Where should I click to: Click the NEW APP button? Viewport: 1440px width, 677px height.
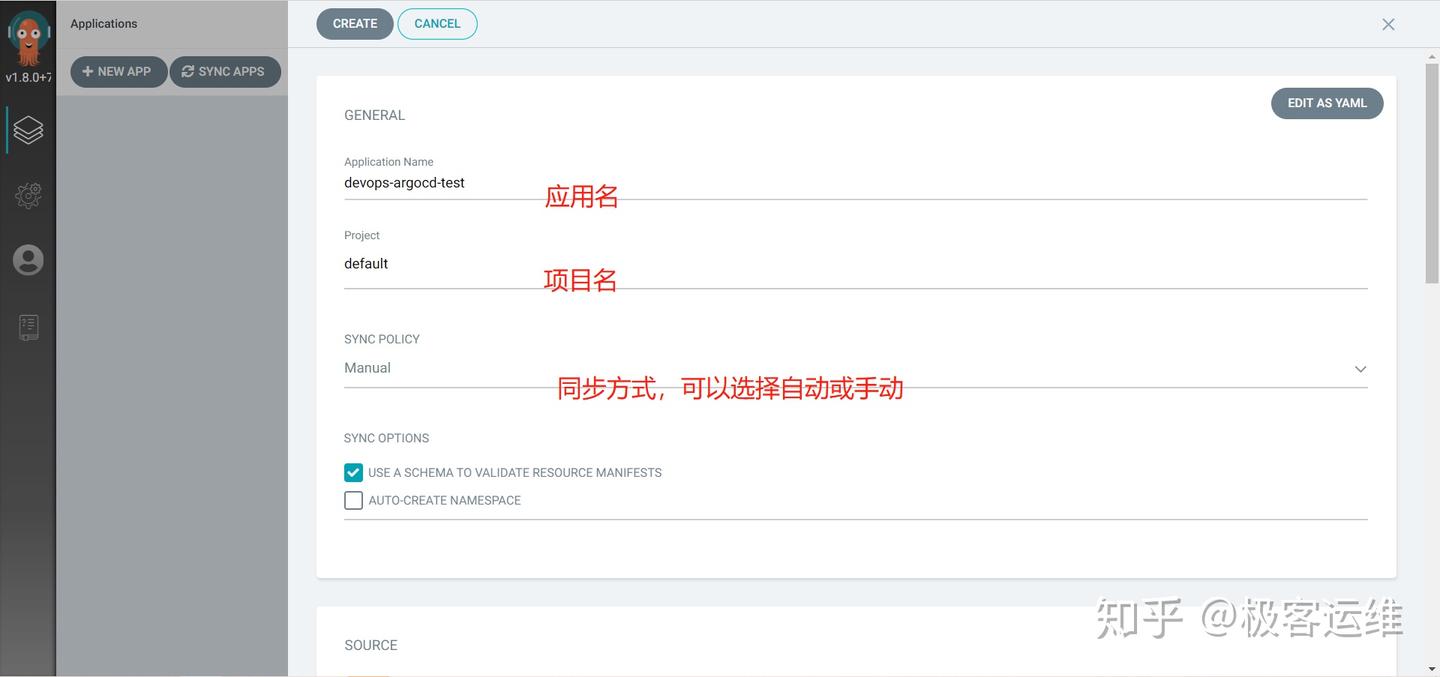(118, 71)
